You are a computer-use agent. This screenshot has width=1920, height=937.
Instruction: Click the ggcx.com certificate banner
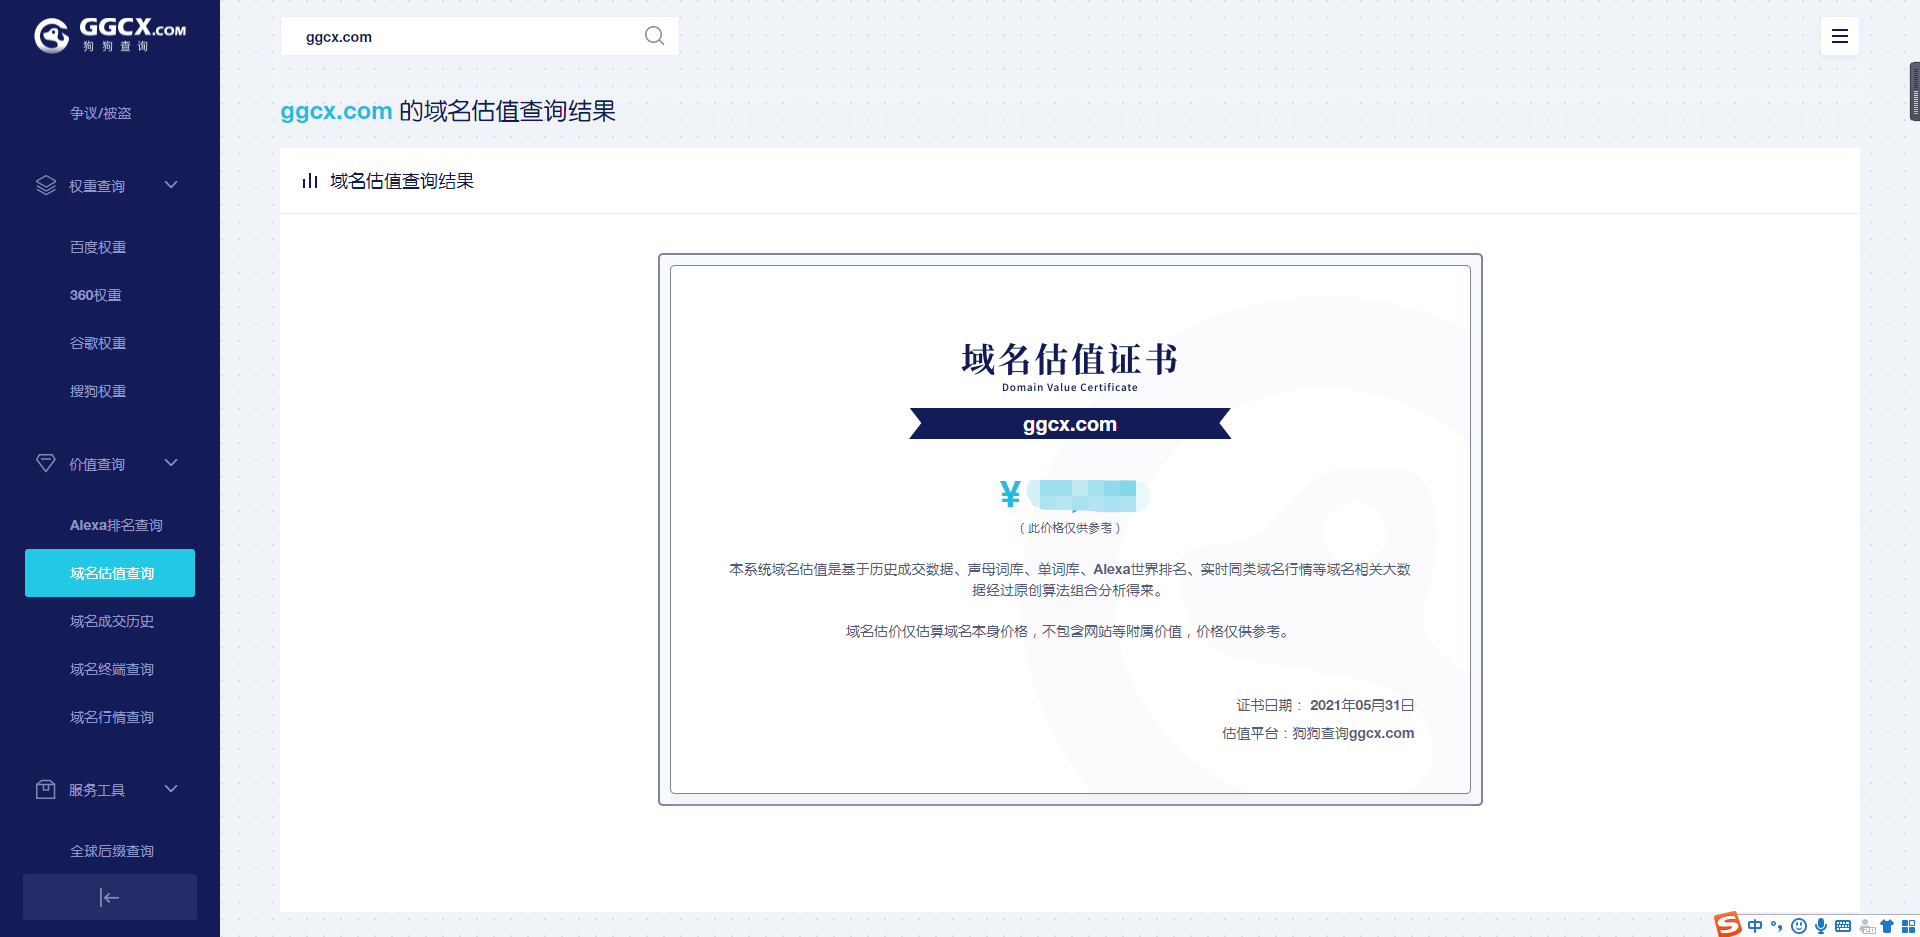[1070, 424]
